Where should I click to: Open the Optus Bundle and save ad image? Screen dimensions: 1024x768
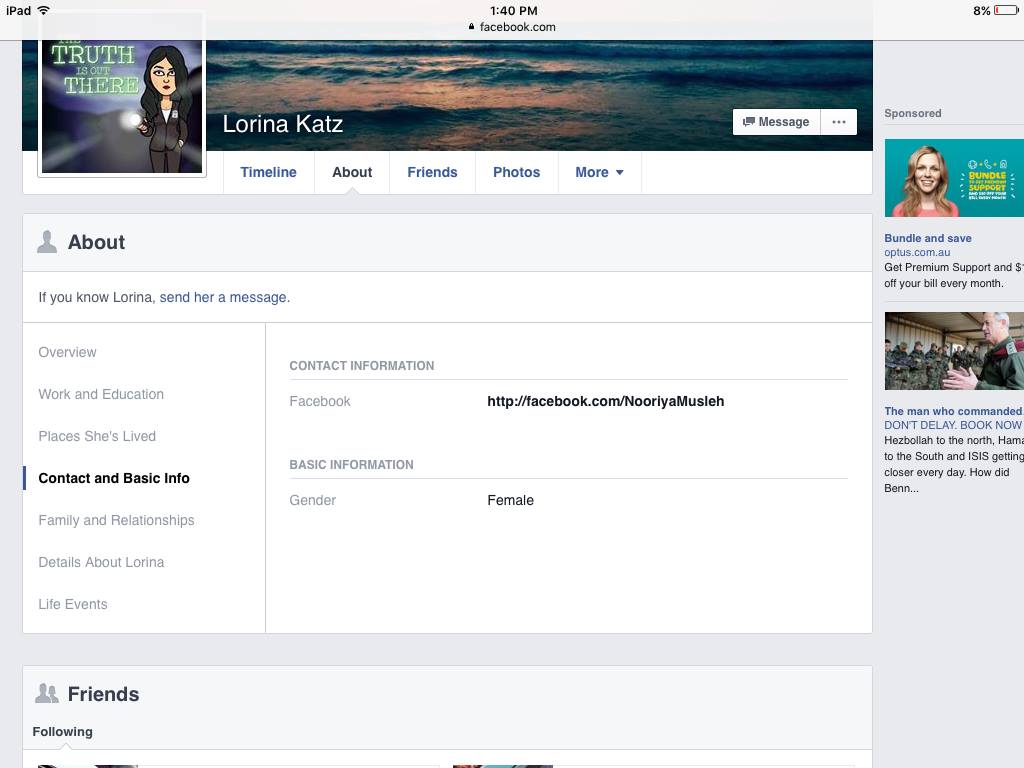pos(954,178)
